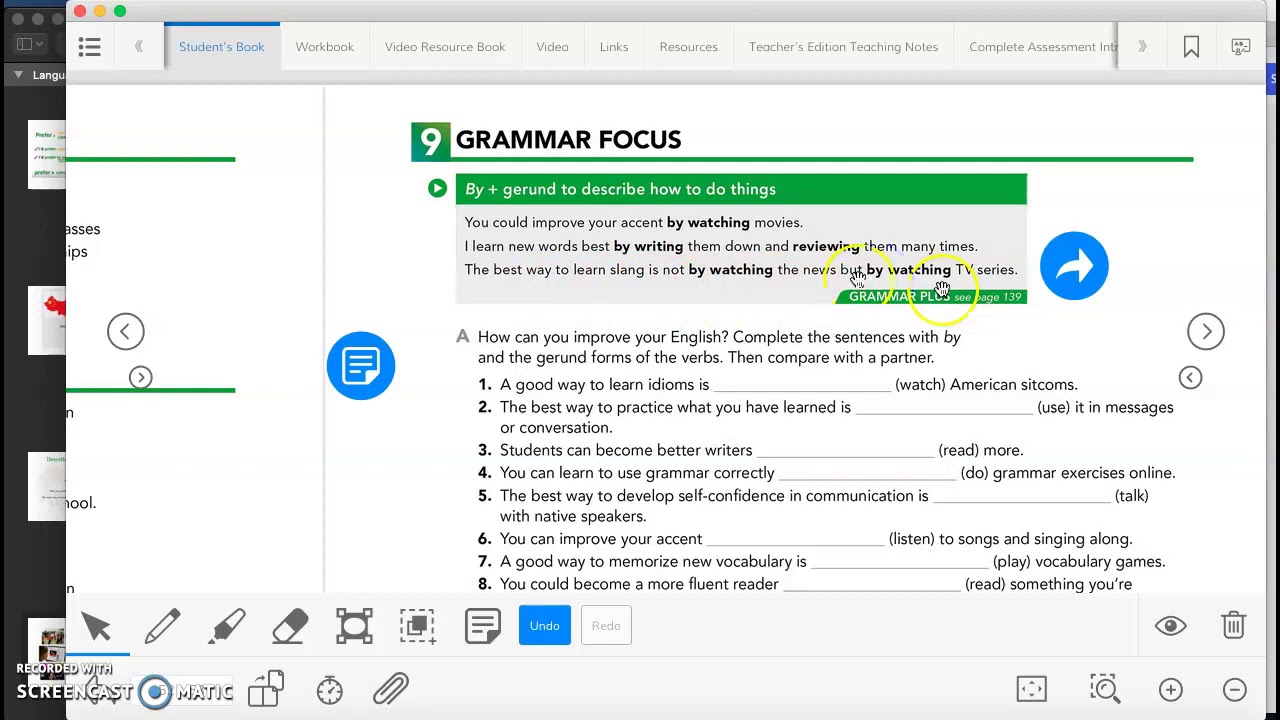Click 'By + gerund to describe how to do things'

[620, 189]
